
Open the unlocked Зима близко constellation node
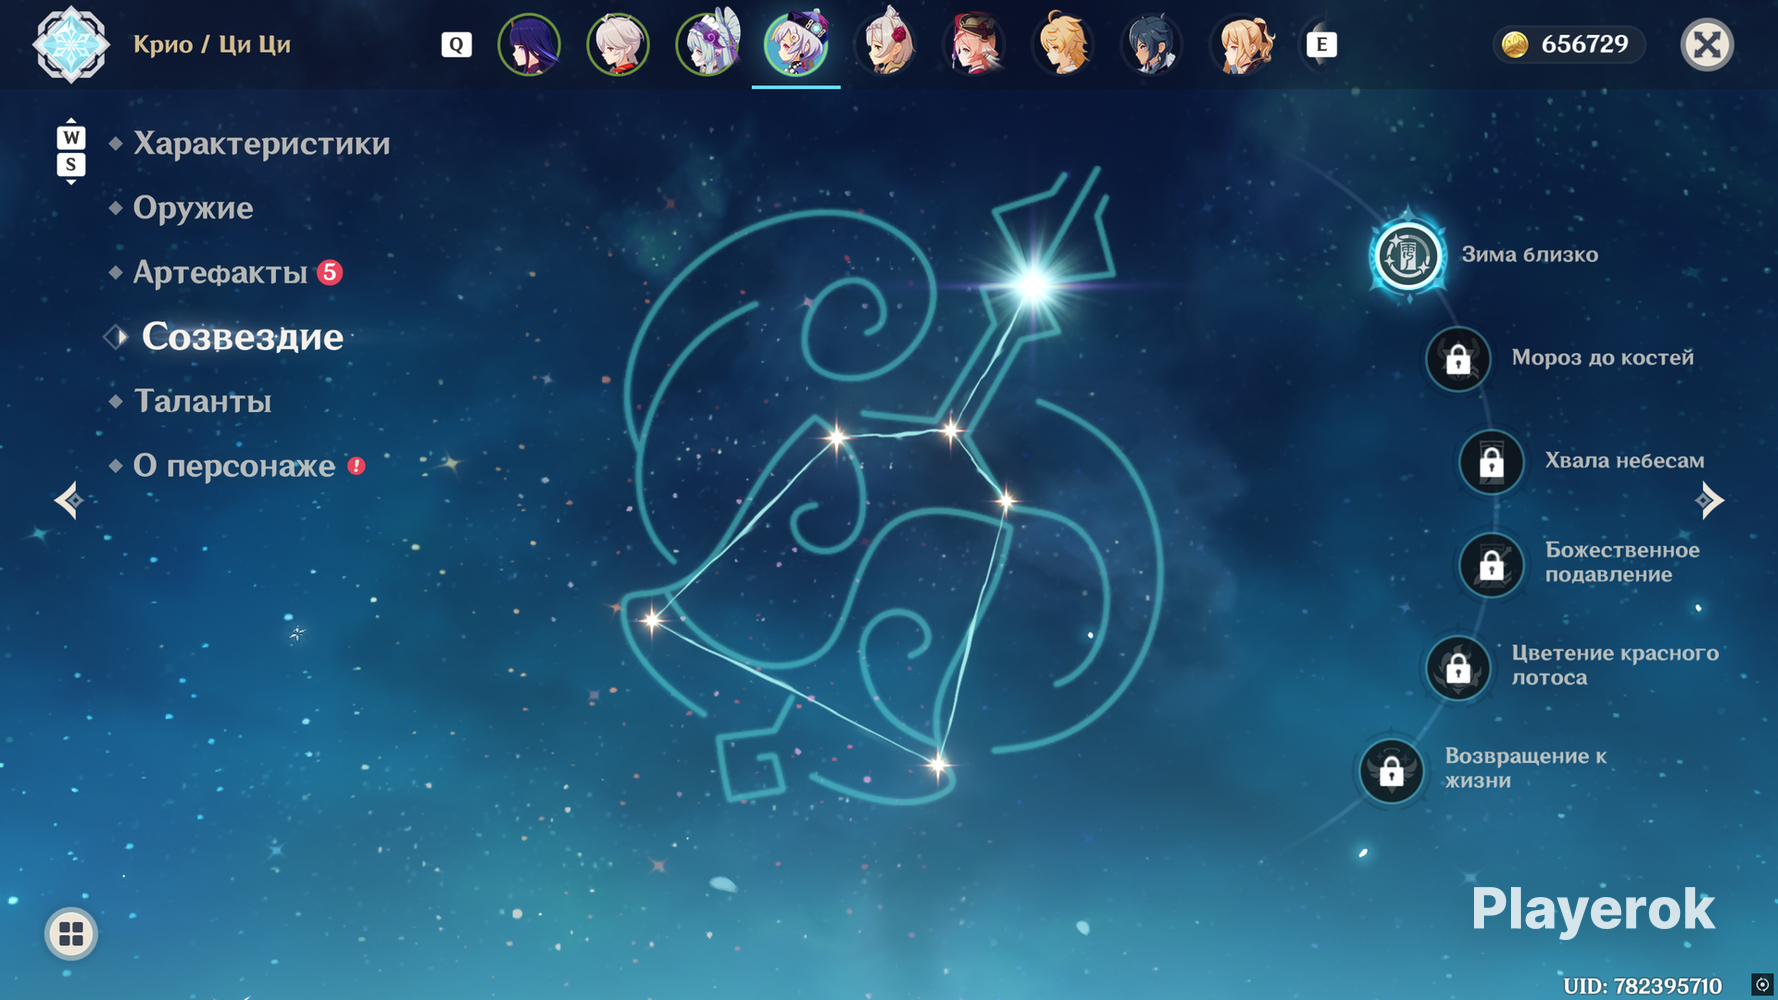pyautogui.click(x=1407, y=256)
